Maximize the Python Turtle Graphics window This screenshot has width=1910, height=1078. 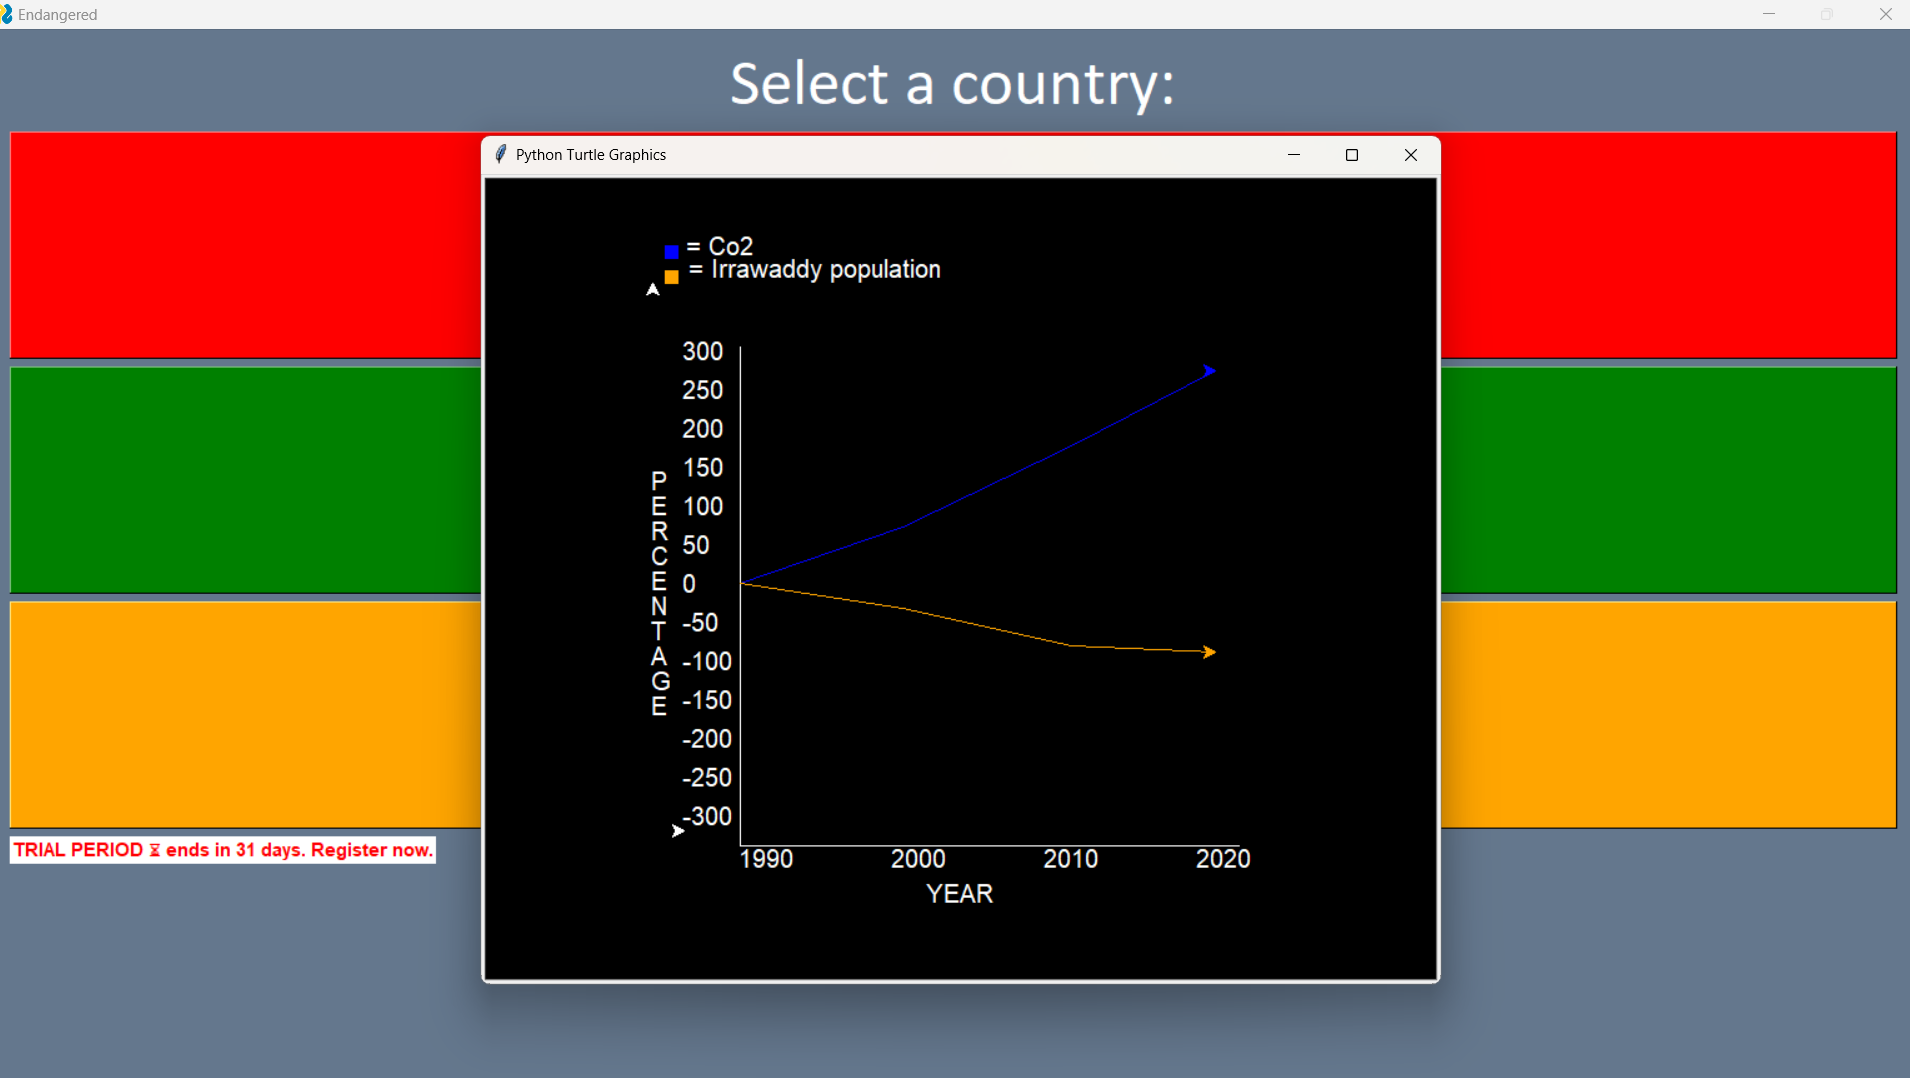click(x=1352, y=155)
